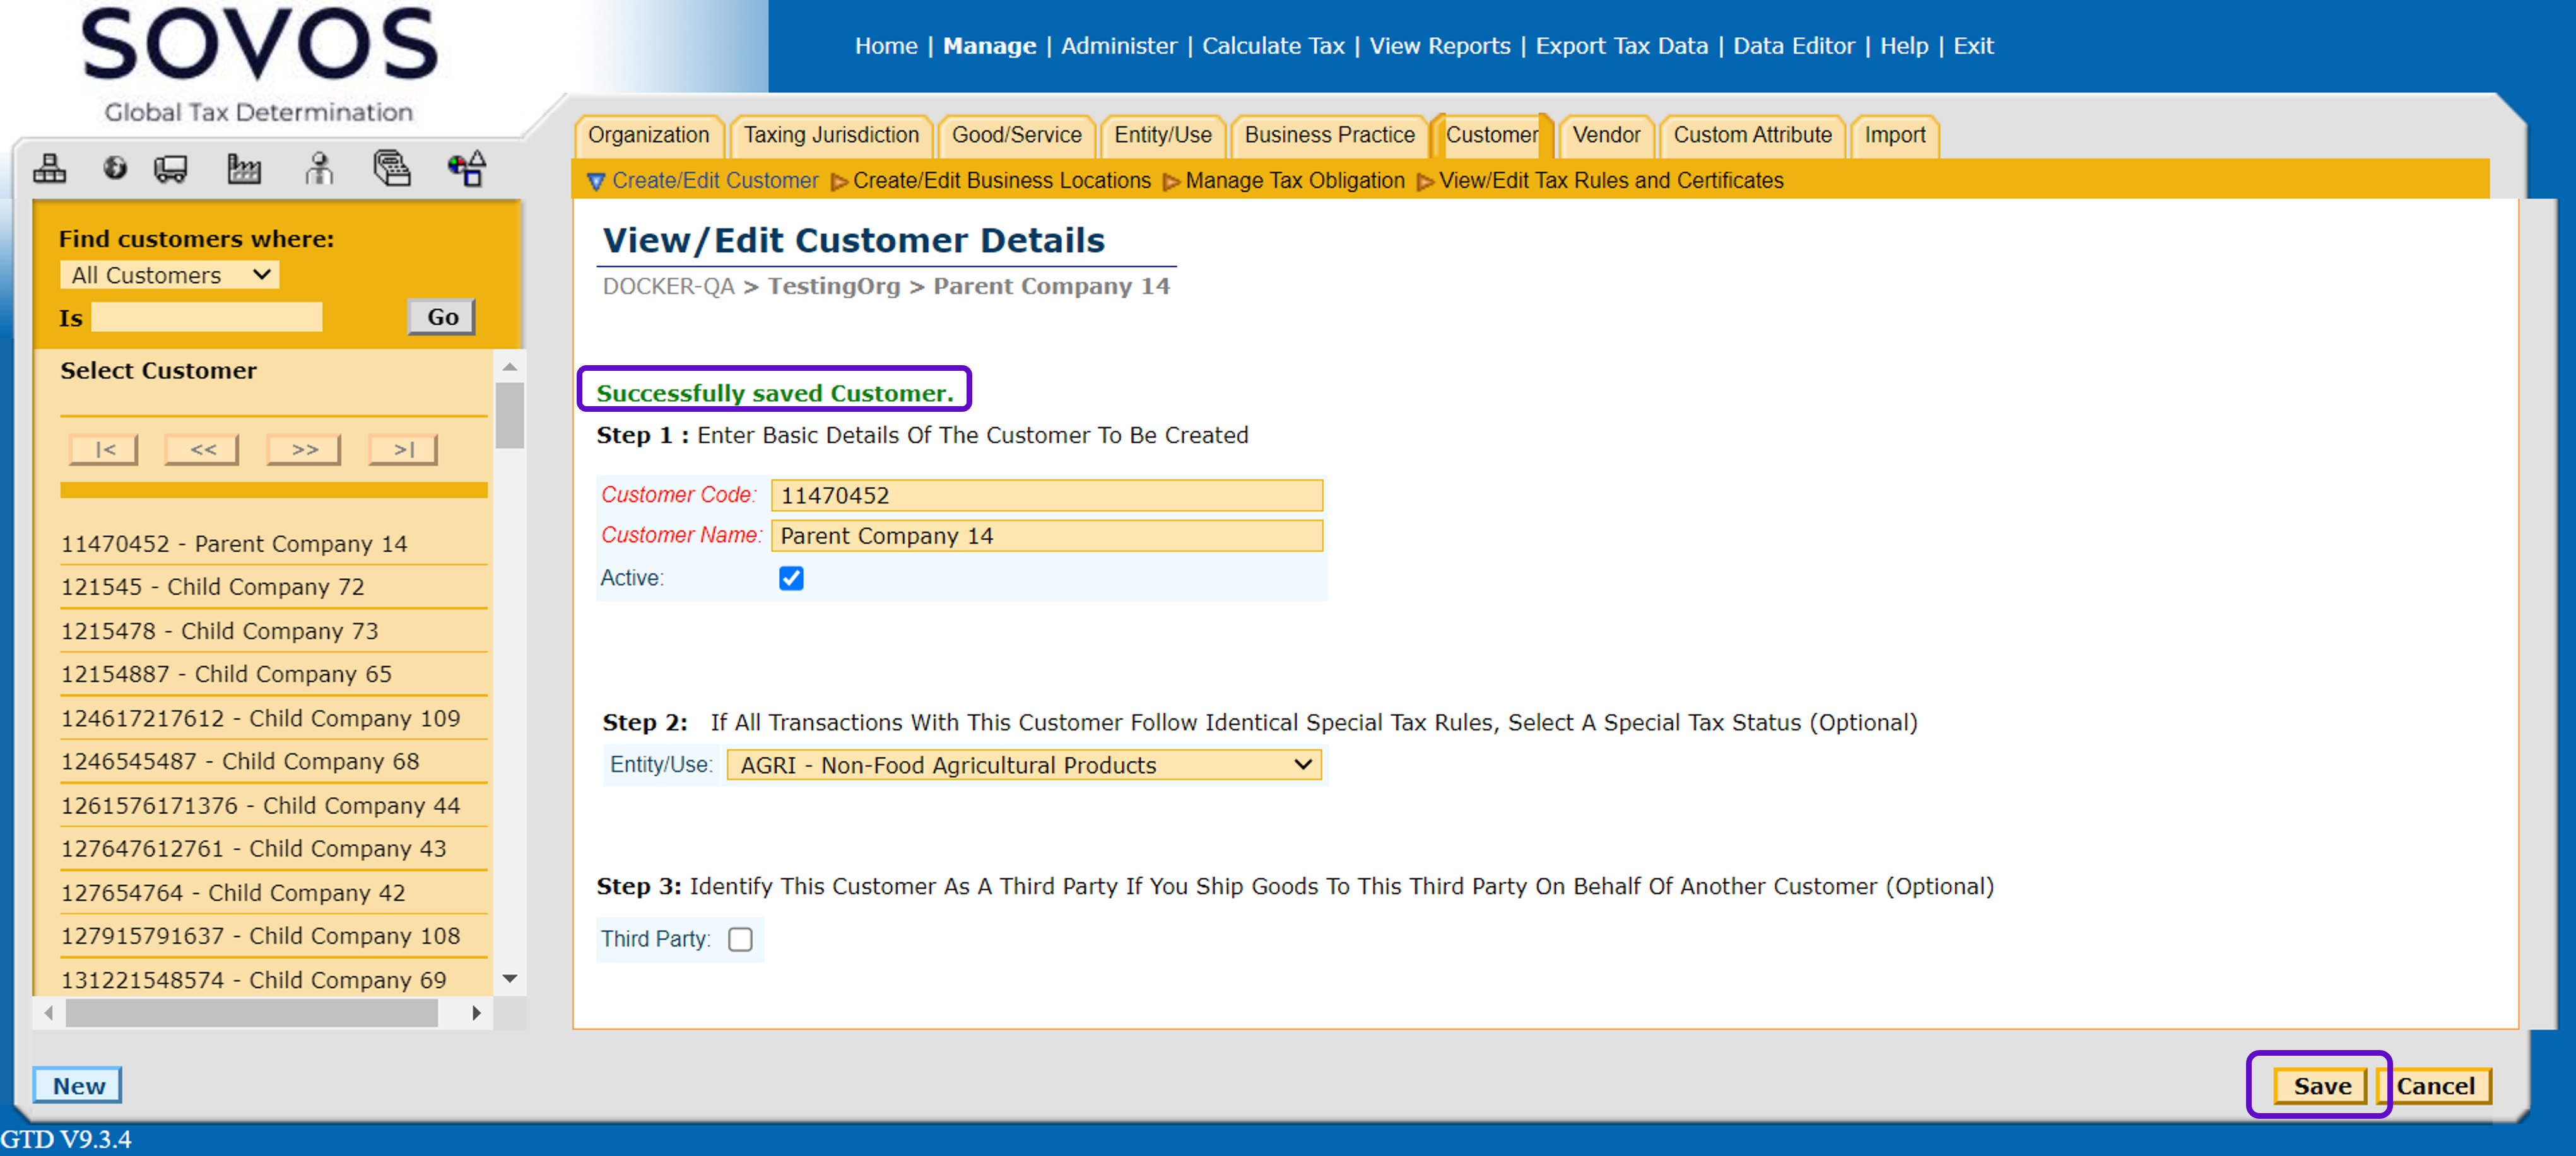Click the delivery truck icon
Screen dimensions: 2576x1156
click(x=171, y=168)
